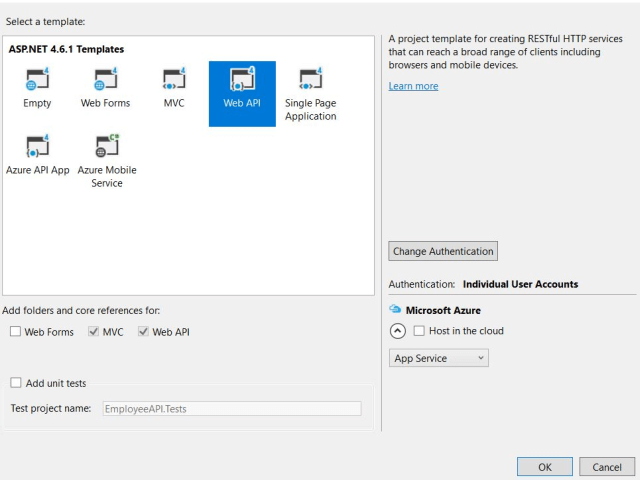Enable Add unit tests checkbox
Image resolution: width=640 pixels, height=480 pixels.
(16, 383)
